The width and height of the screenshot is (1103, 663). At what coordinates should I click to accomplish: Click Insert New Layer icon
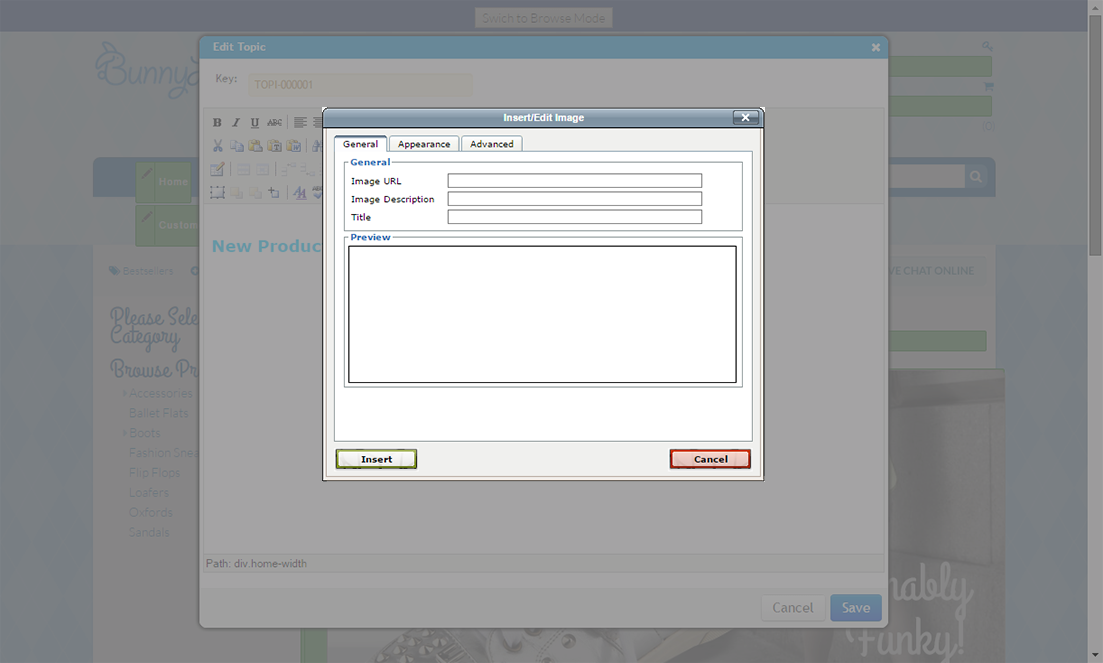[x=217, y=193]
